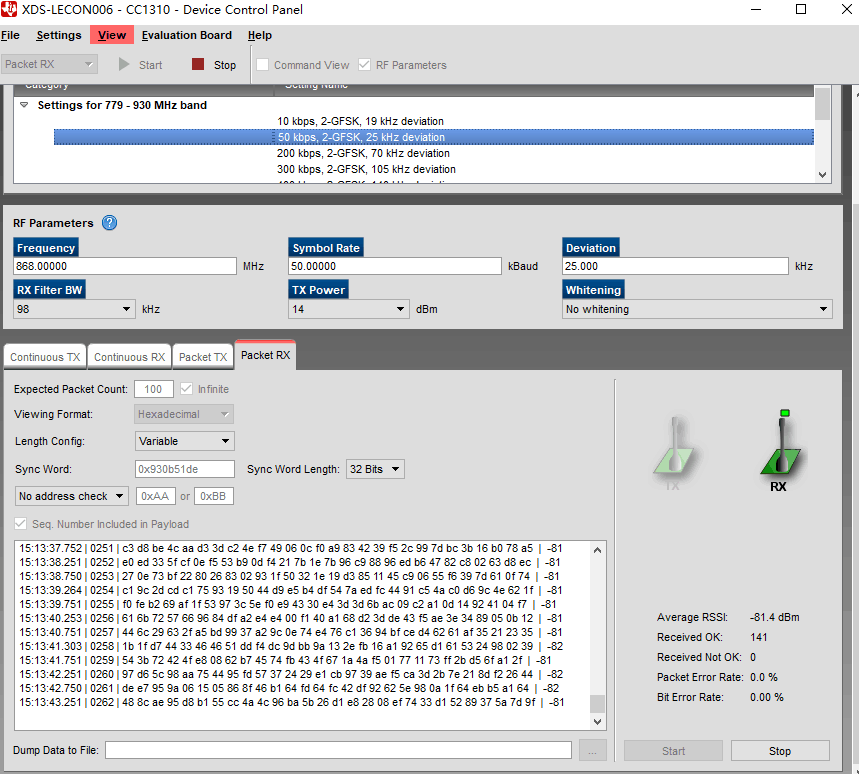Click the Start button below the statistics
859x774 pixels.
pos(673,751)
